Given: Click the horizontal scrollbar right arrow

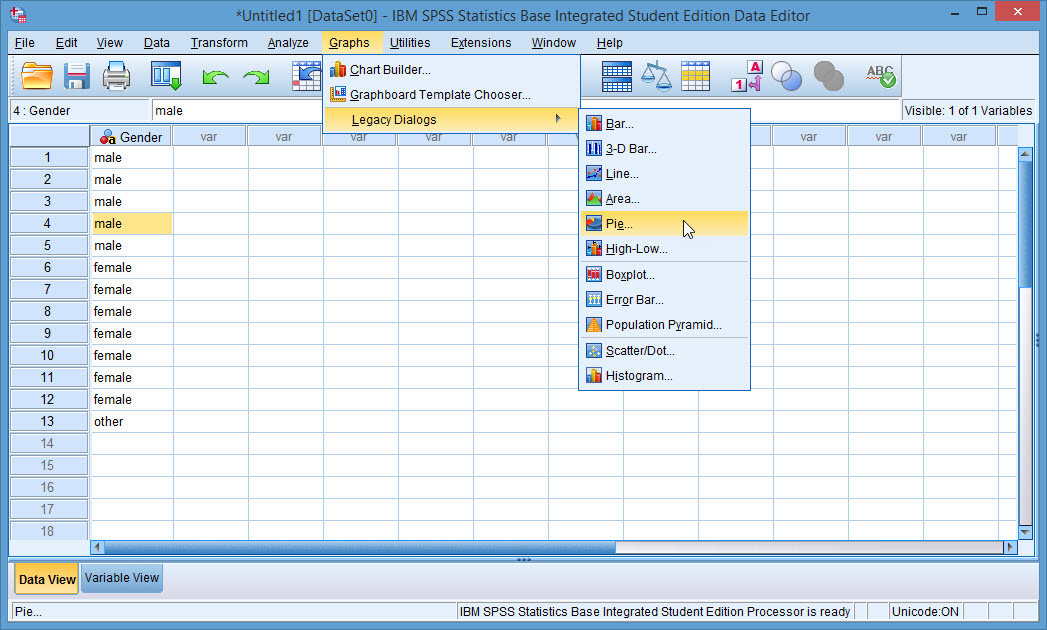Looking at the screenshot, I should click(x=1010, y=547).
